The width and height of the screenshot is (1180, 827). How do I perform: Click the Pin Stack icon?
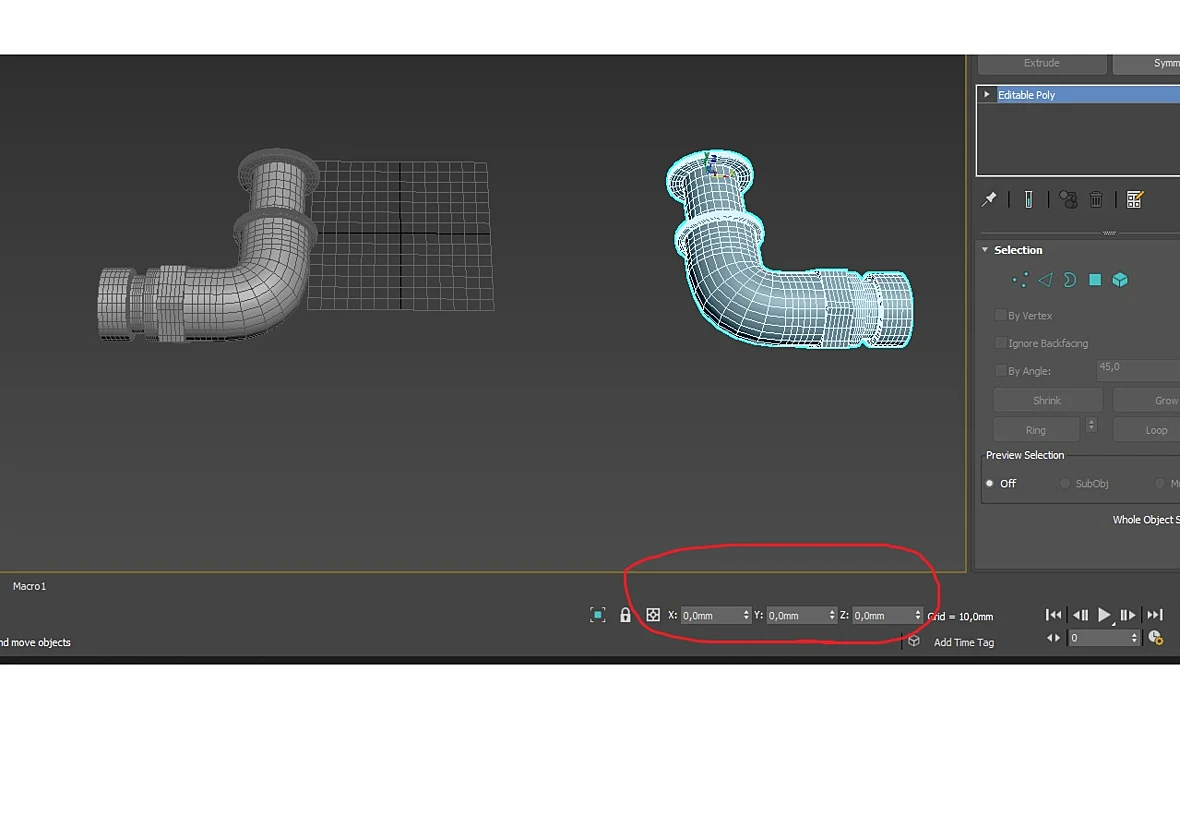[989, 199]
